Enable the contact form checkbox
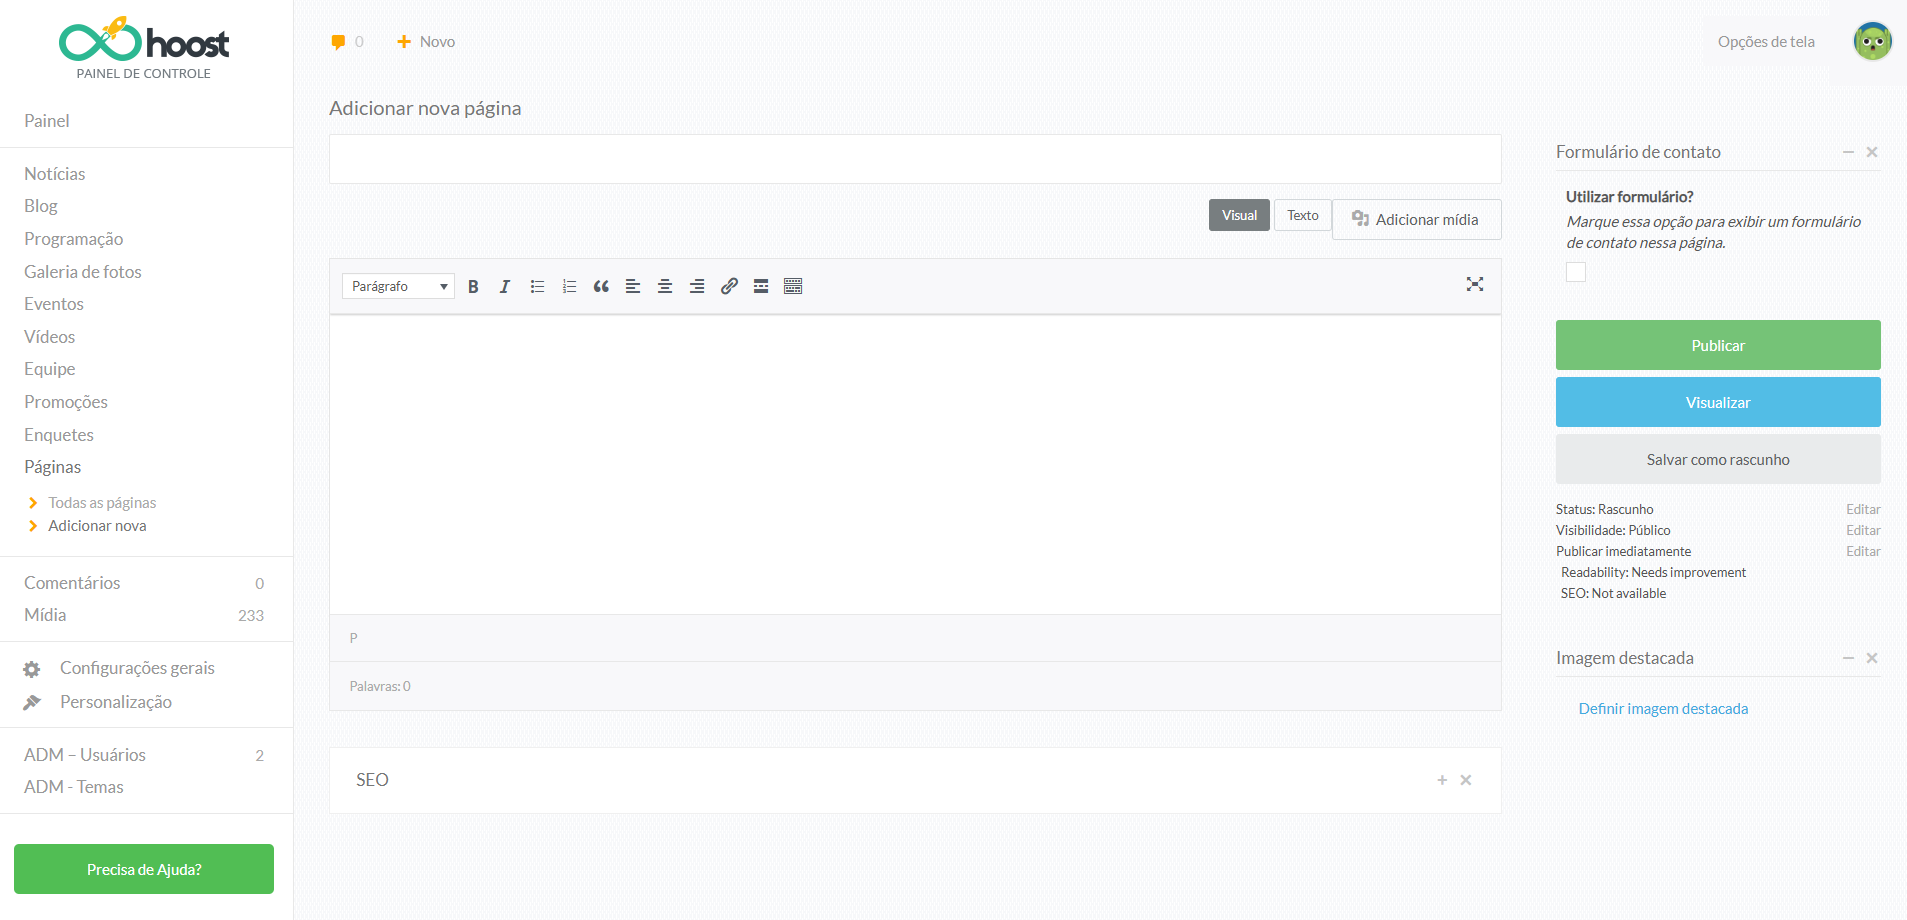 (x=1576, y=272)
